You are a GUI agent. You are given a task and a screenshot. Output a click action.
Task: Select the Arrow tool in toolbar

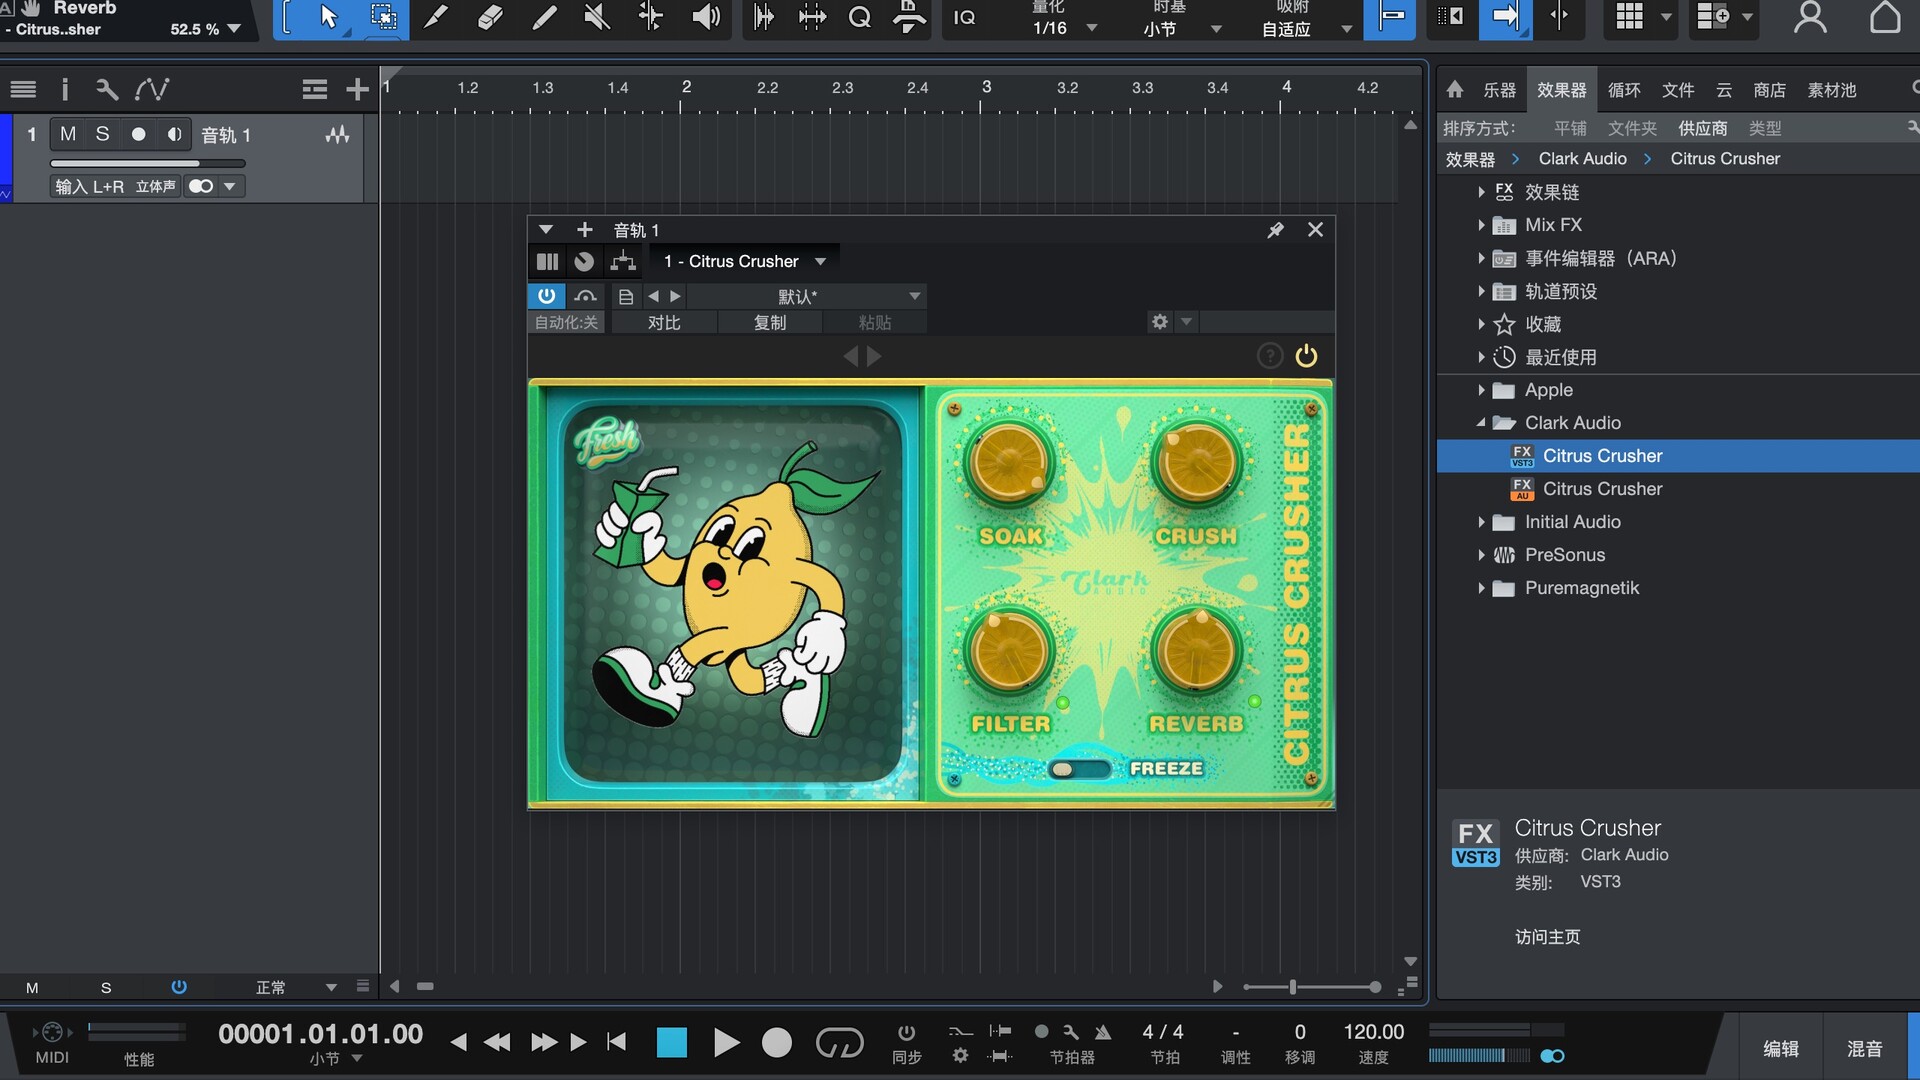[x=328, y=17]
